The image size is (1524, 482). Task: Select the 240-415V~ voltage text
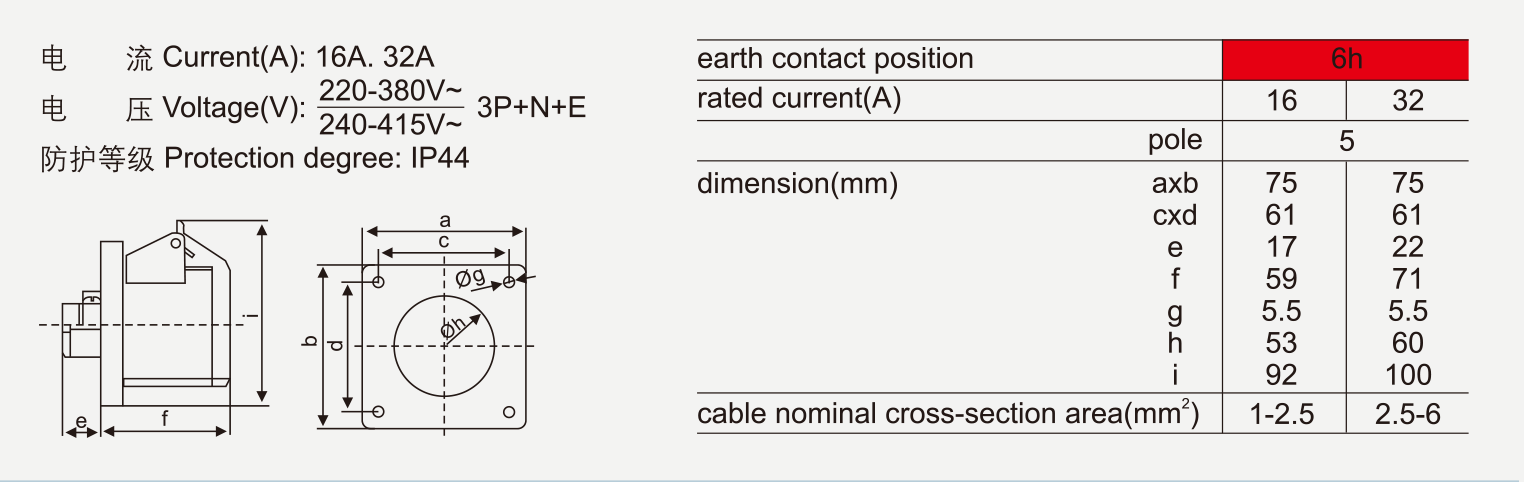(391, 125)
